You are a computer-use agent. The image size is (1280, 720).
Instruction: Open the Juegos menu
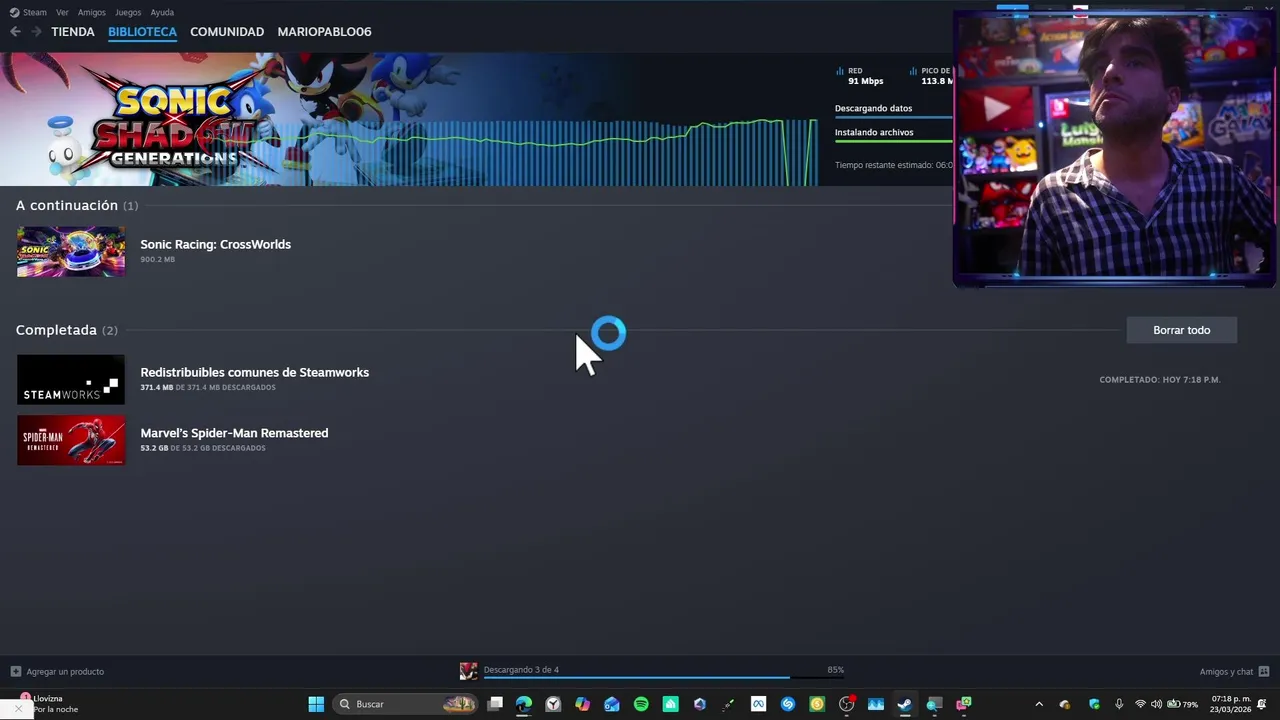click(x=128, y=12)
